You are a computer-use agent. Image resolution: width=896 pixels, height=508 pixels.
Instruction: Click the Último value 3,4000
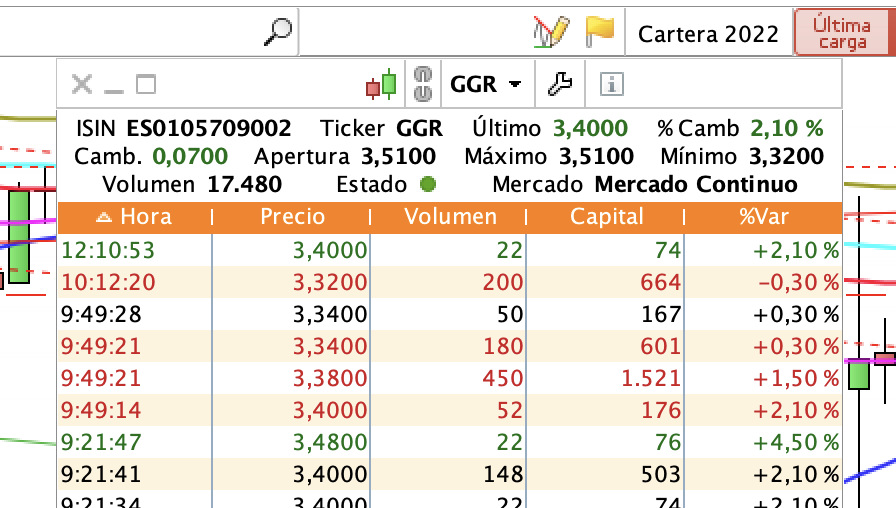click(590, 129)
